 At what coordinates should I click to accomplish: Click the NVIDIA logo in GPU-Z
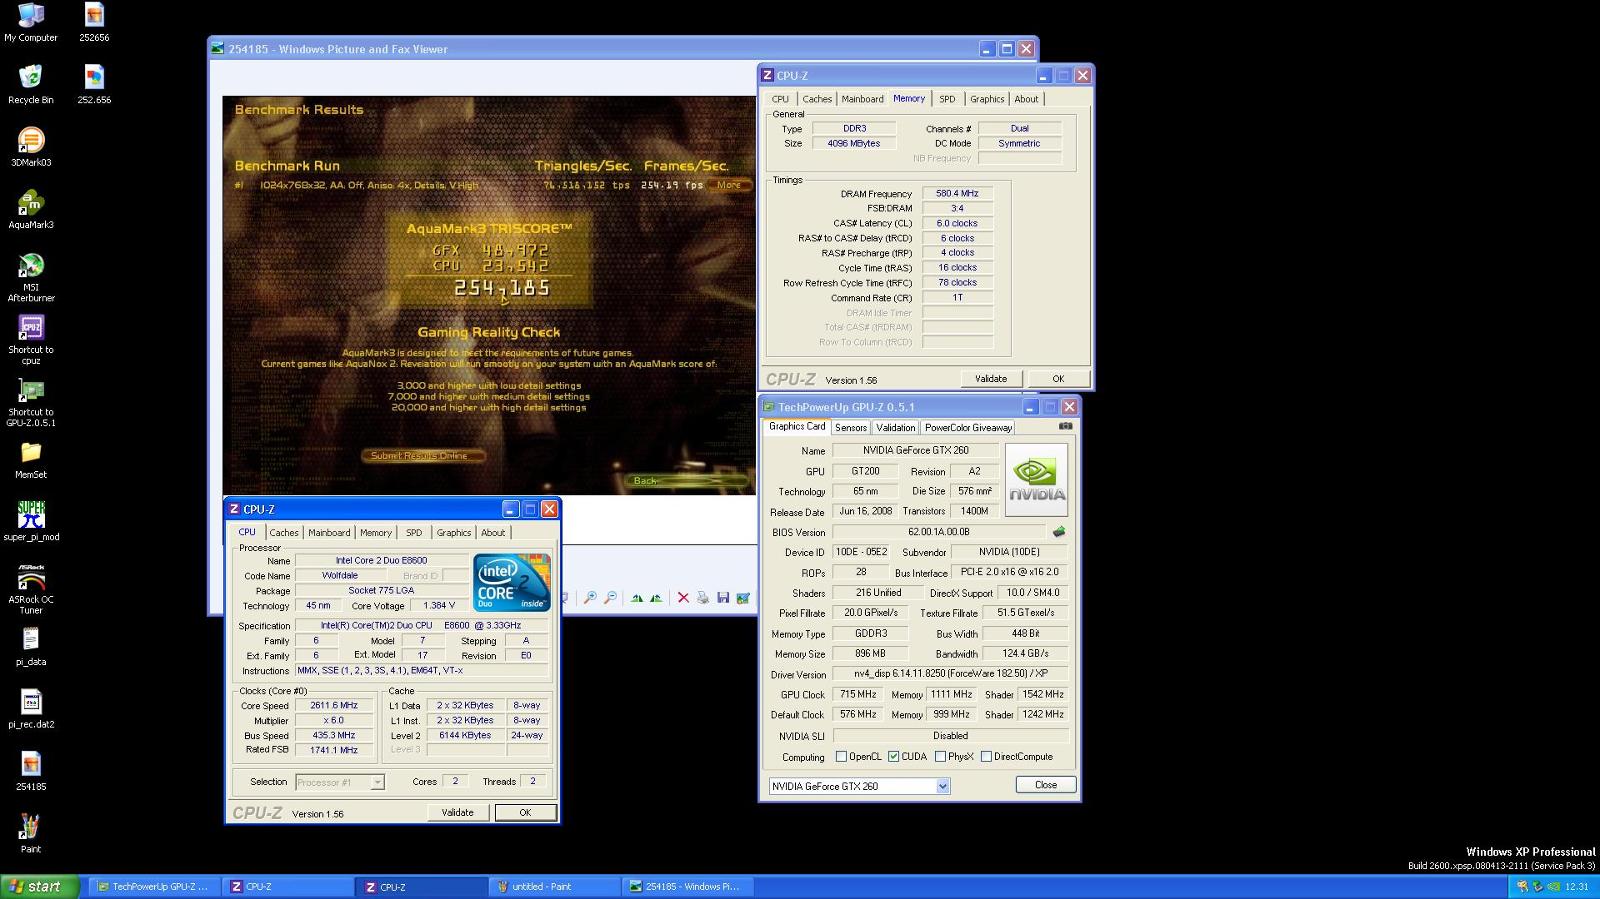point(1036,480)
